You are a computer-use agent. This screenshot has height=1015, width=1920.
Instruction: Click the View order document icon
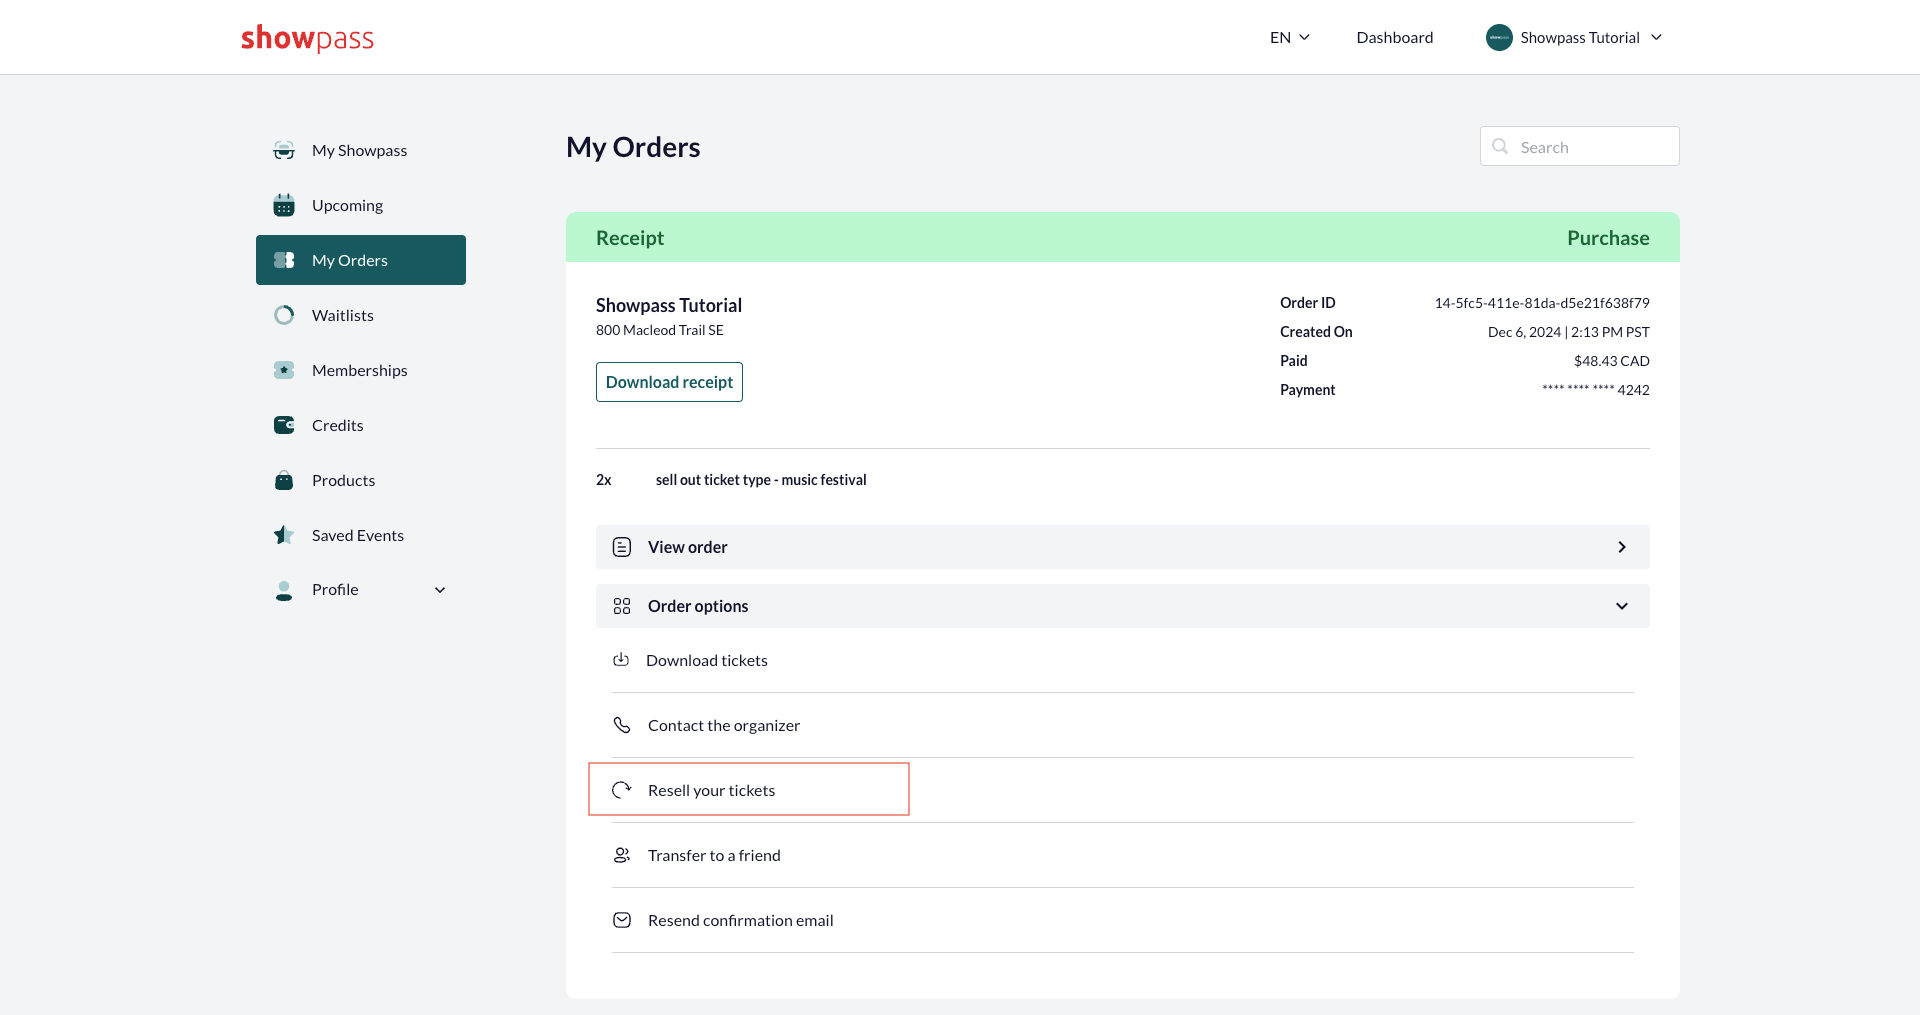[x=622, y=547]
